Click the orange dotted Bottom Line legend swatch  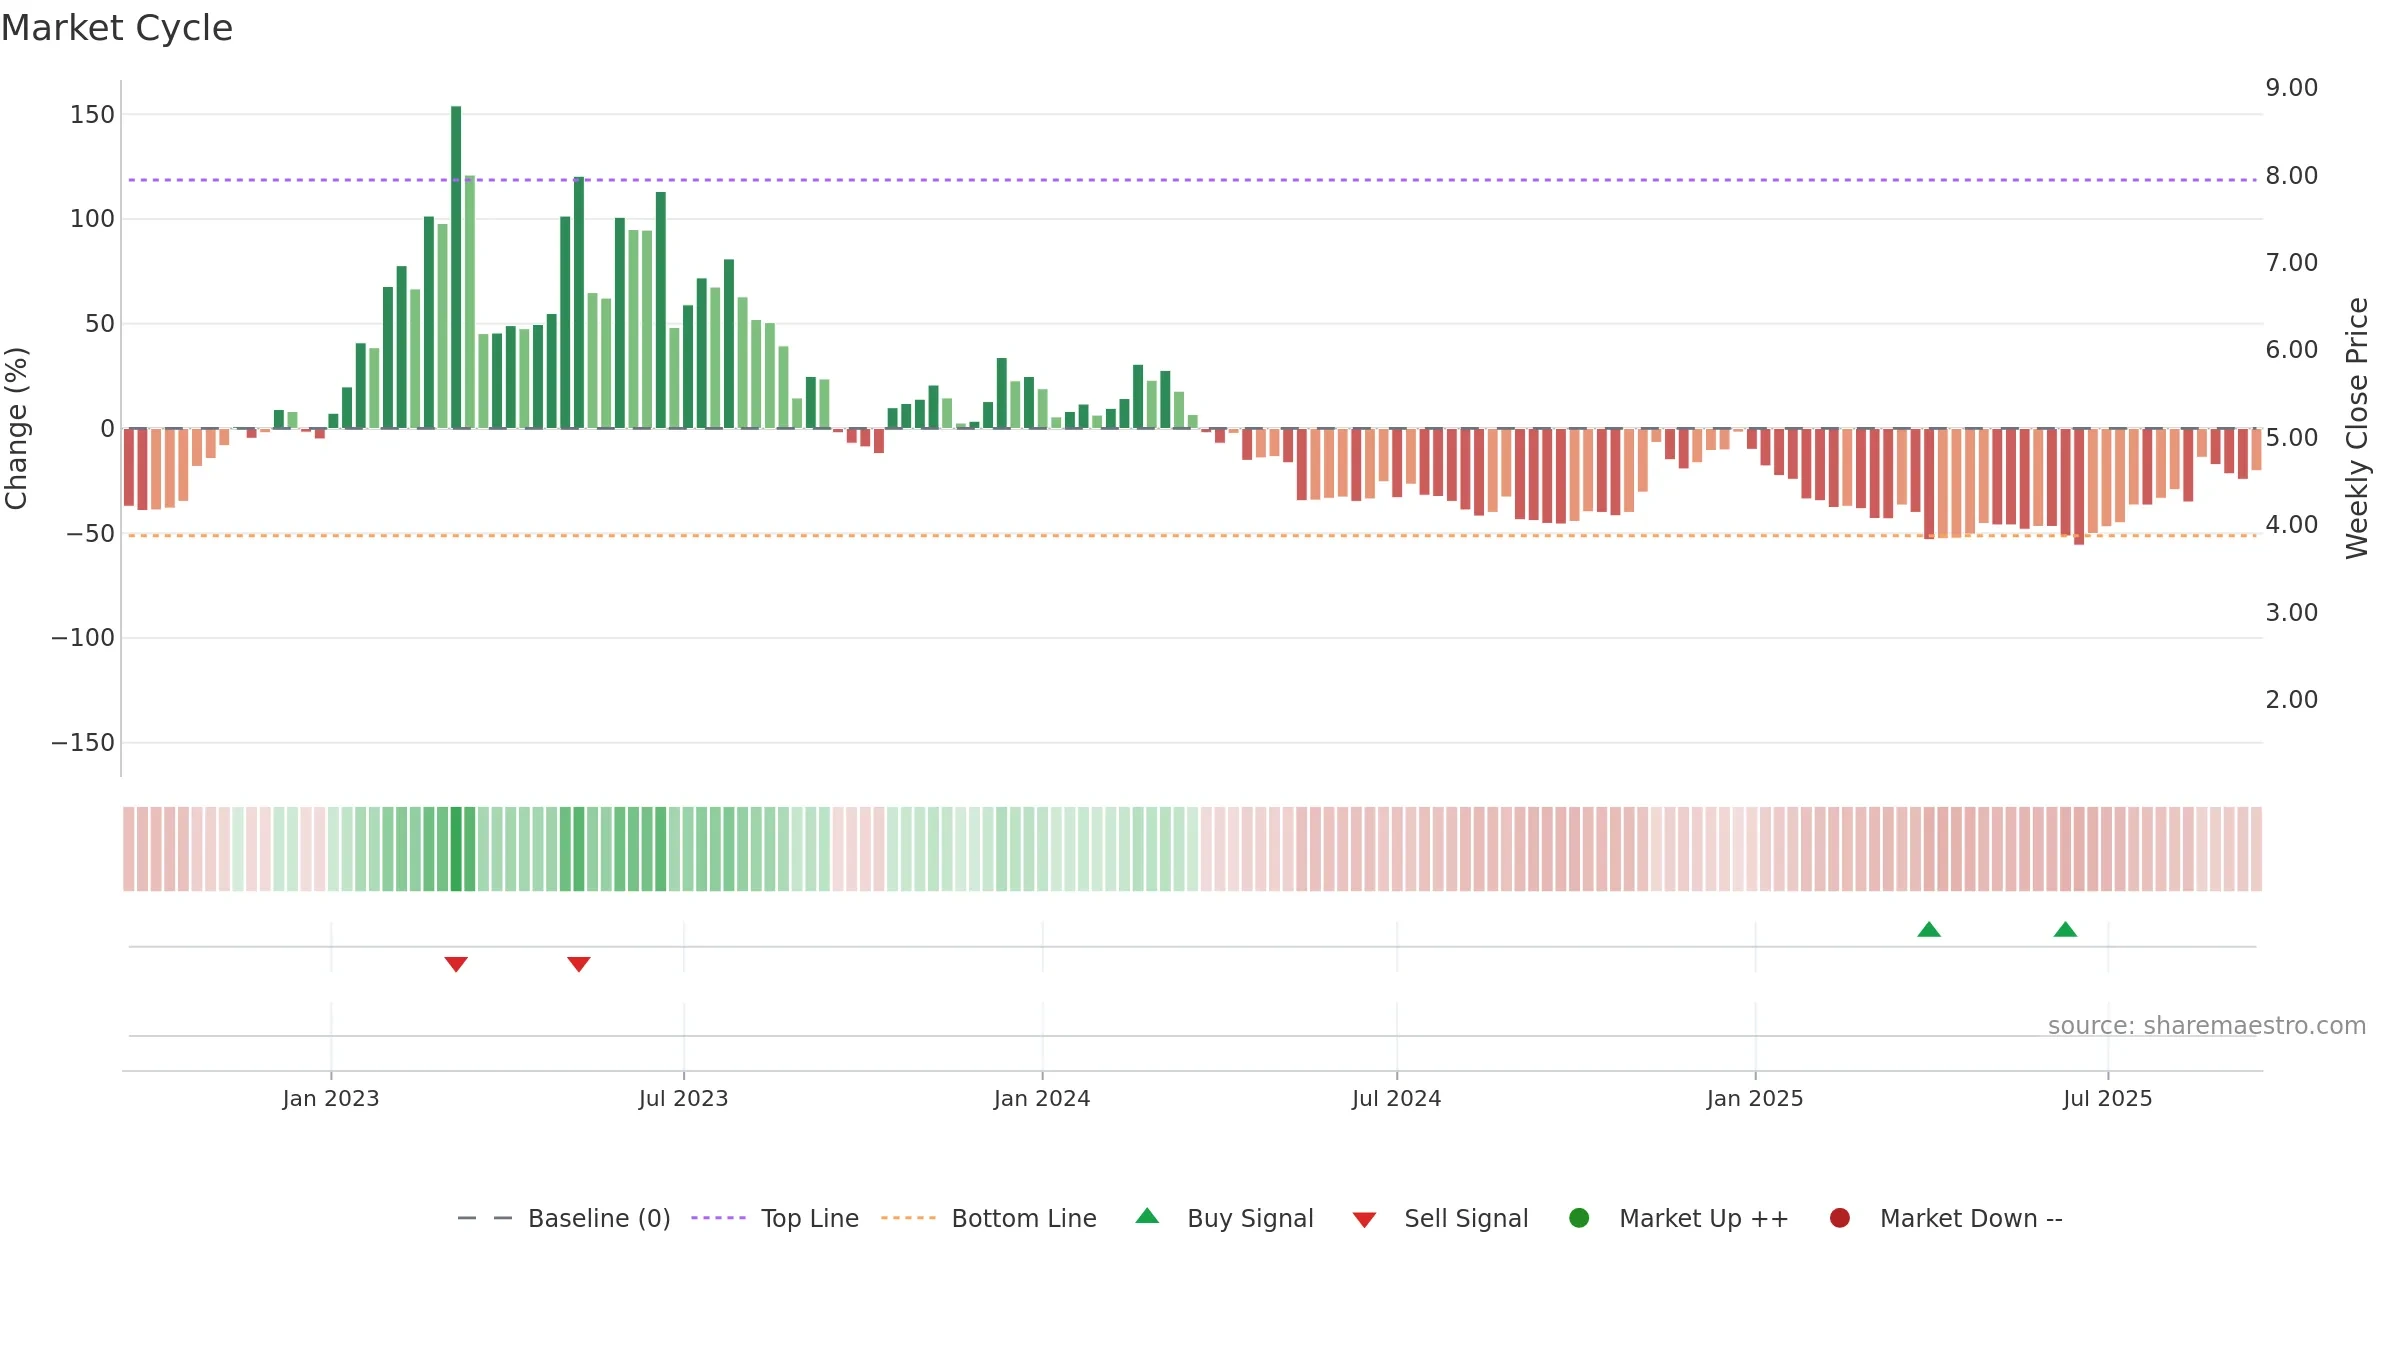[908, 1218]
